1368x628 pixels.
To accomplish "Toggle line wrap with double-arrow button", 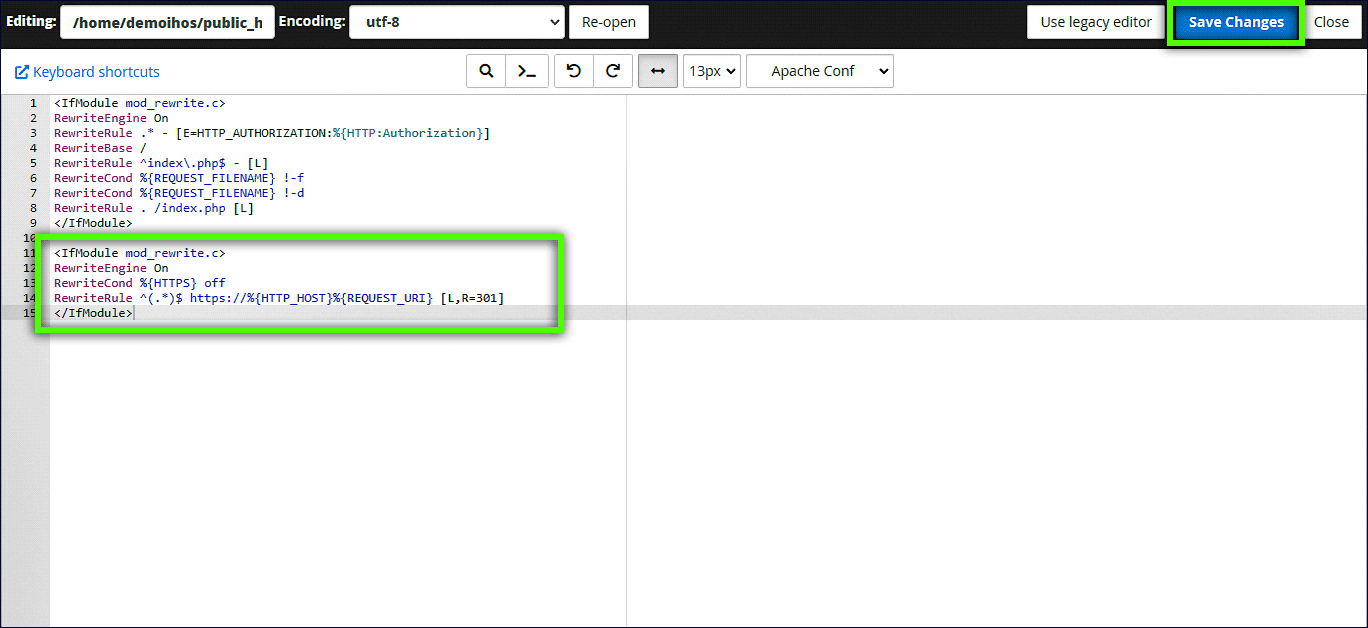I will point(657,71).
